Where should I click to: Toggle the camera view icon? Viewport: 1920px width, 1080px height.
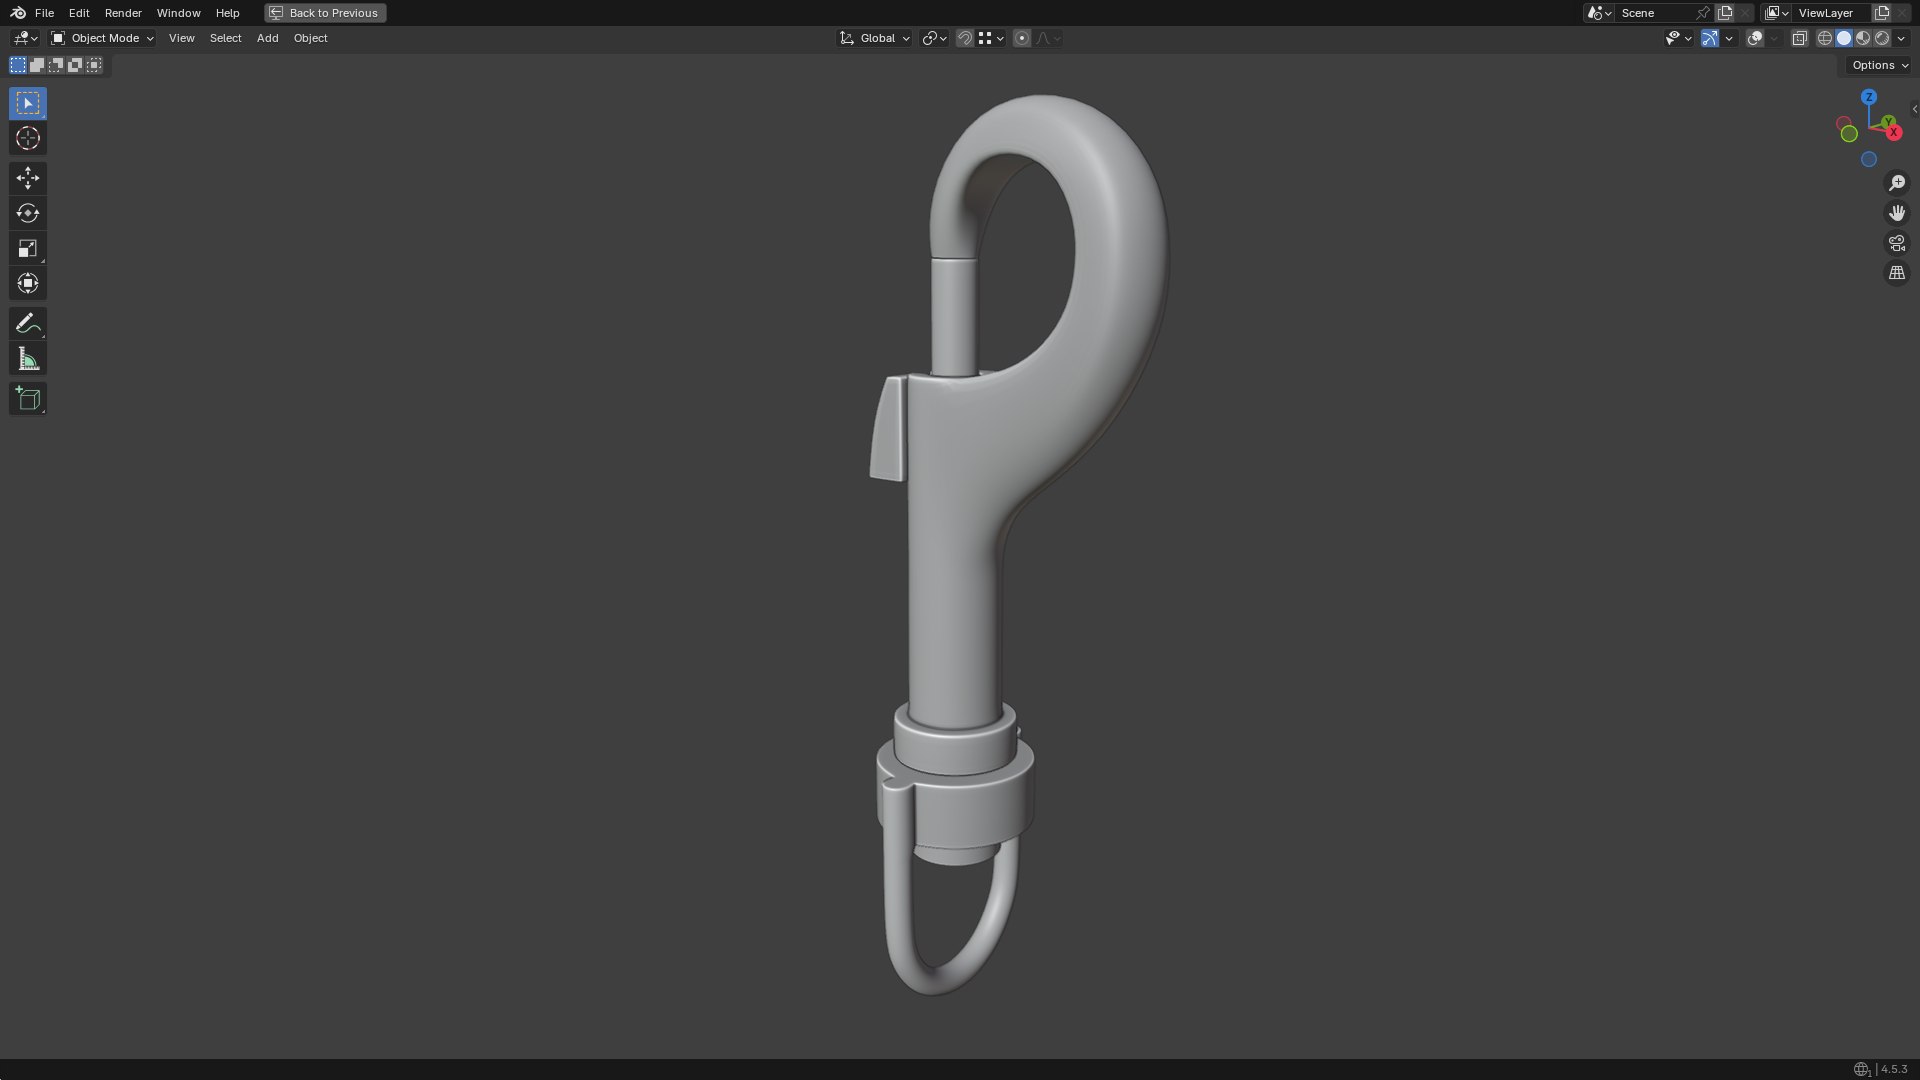pos(1897,243)
